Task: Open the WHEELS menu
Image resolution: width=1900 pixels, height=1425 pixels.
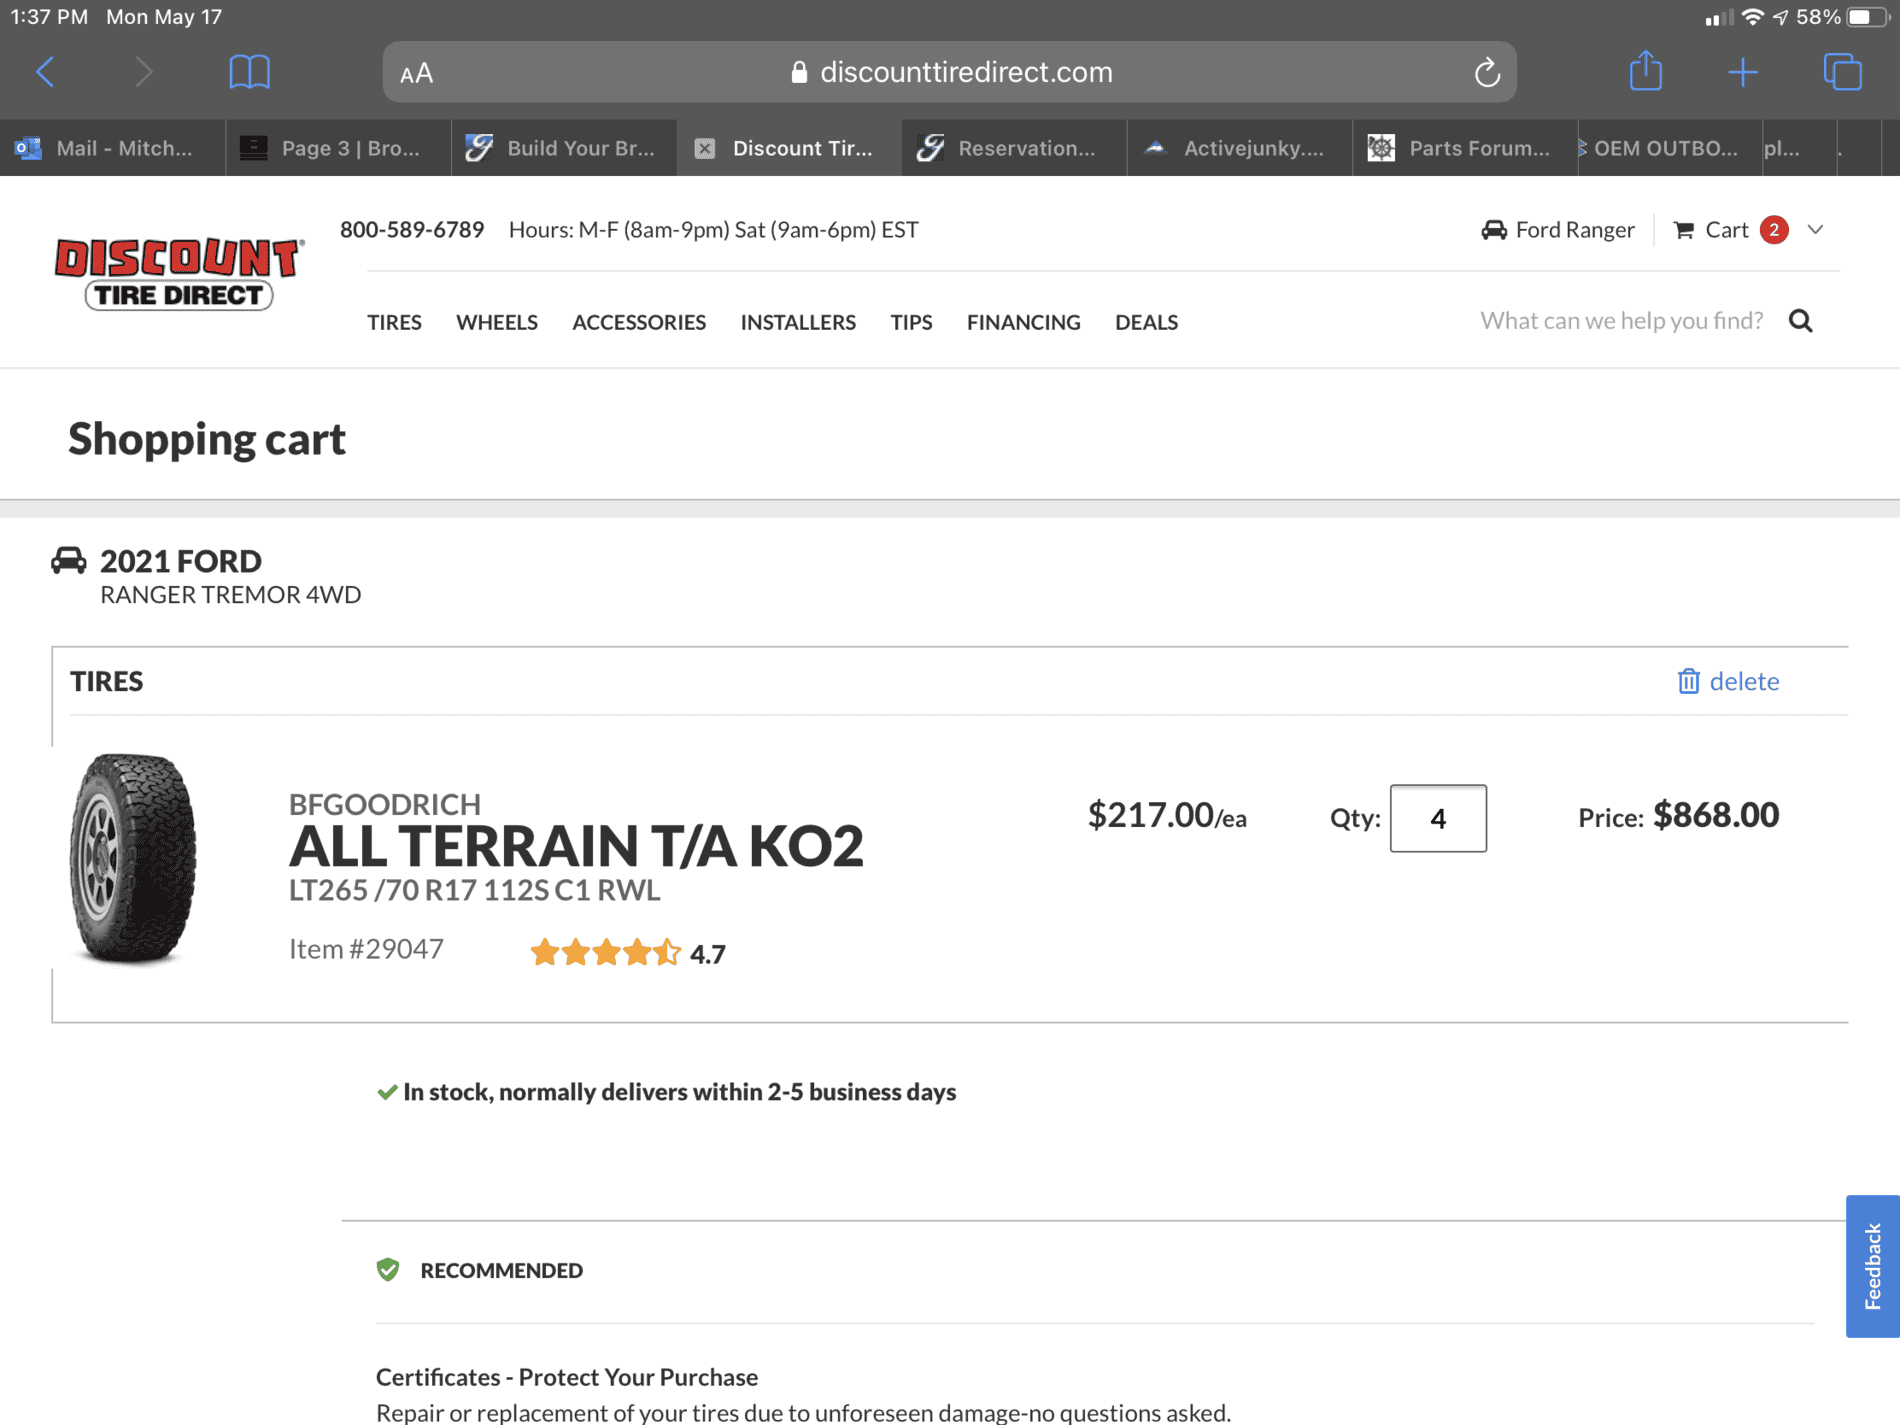Action: [497, 322]
